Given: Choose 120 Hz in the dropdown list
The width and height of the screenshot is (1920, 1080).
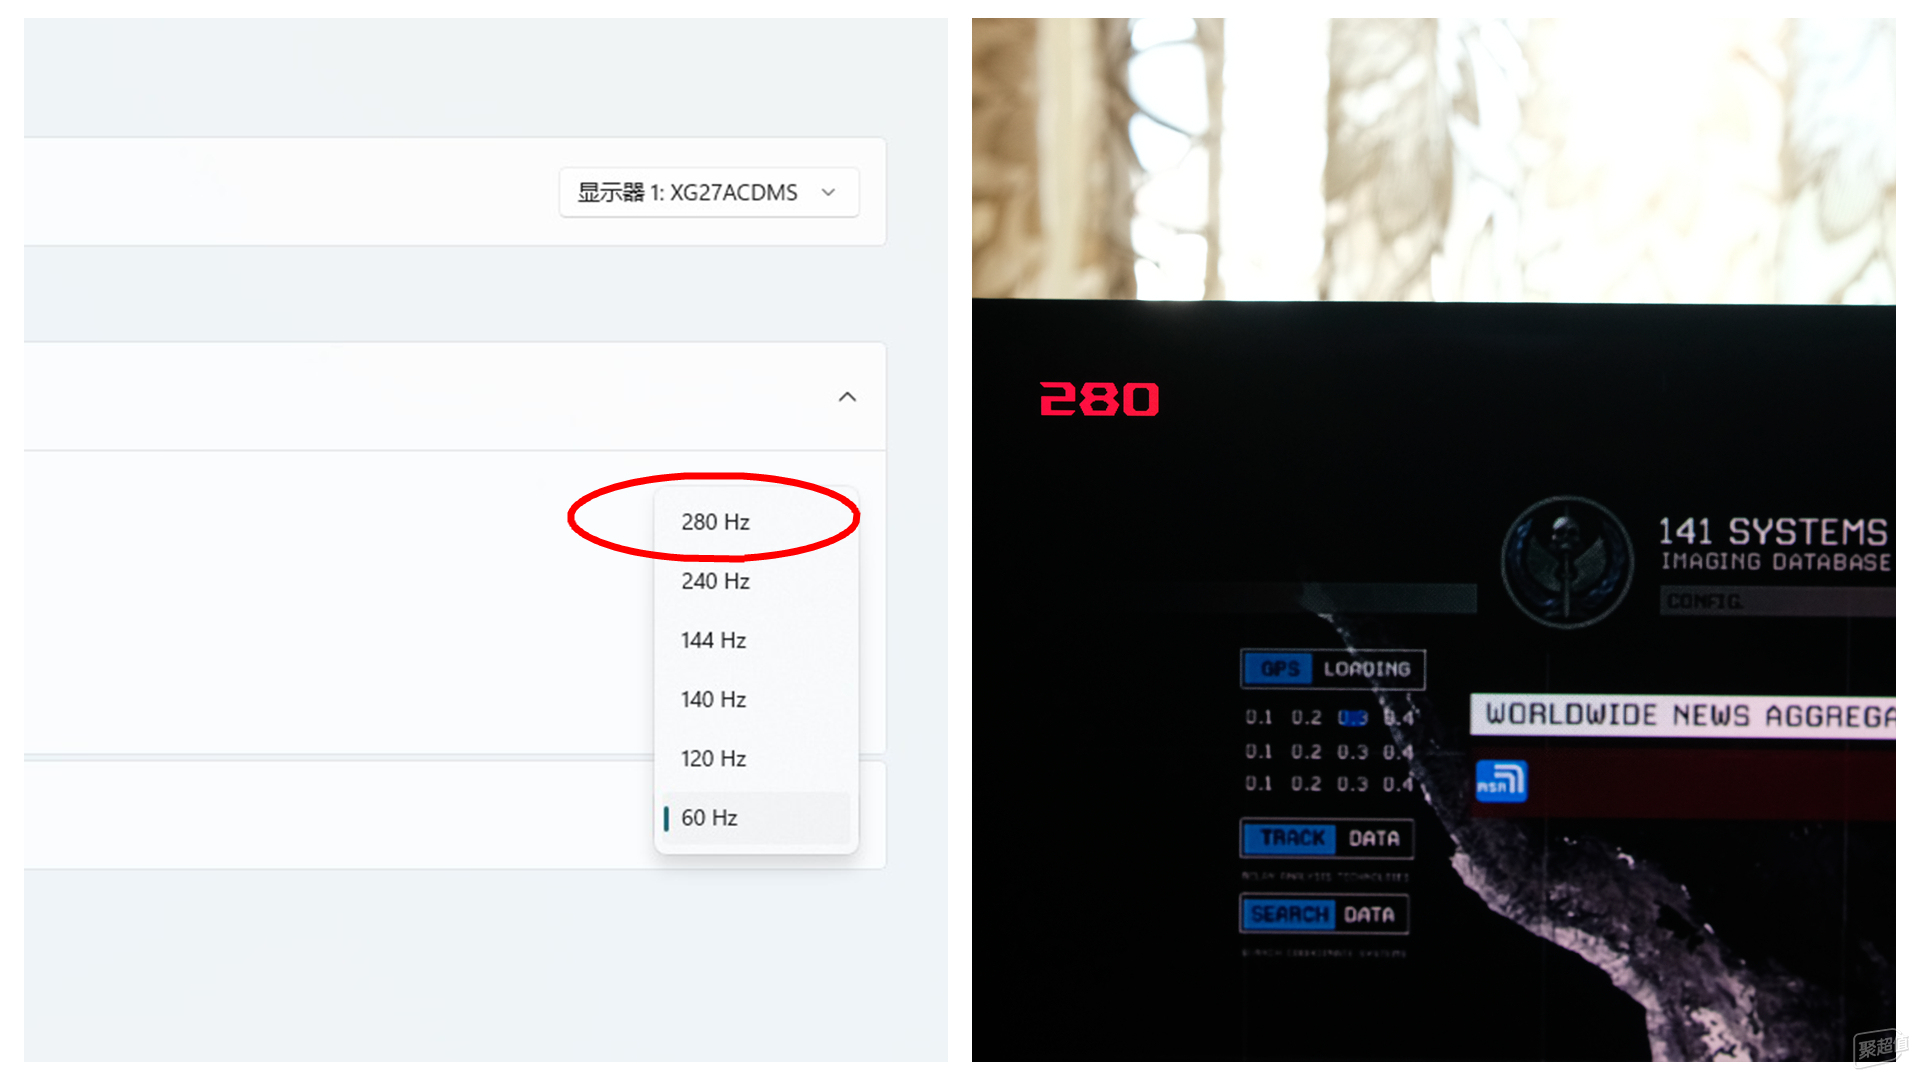Looking at the screenshot, I should point(756,758).
